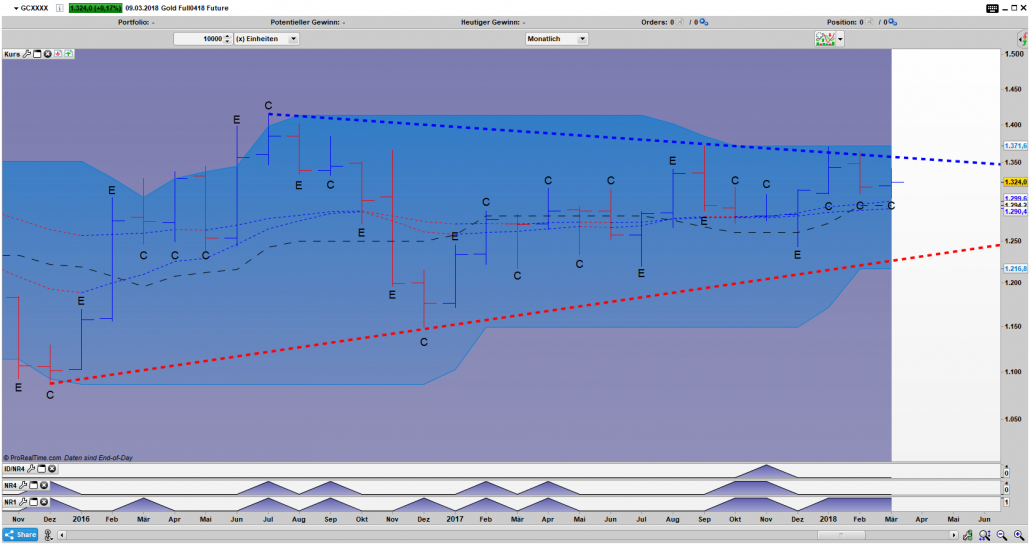Click the 1.500 price axis label
The height and width of the screenshot is (545, 1030).
pos(1015,54)
